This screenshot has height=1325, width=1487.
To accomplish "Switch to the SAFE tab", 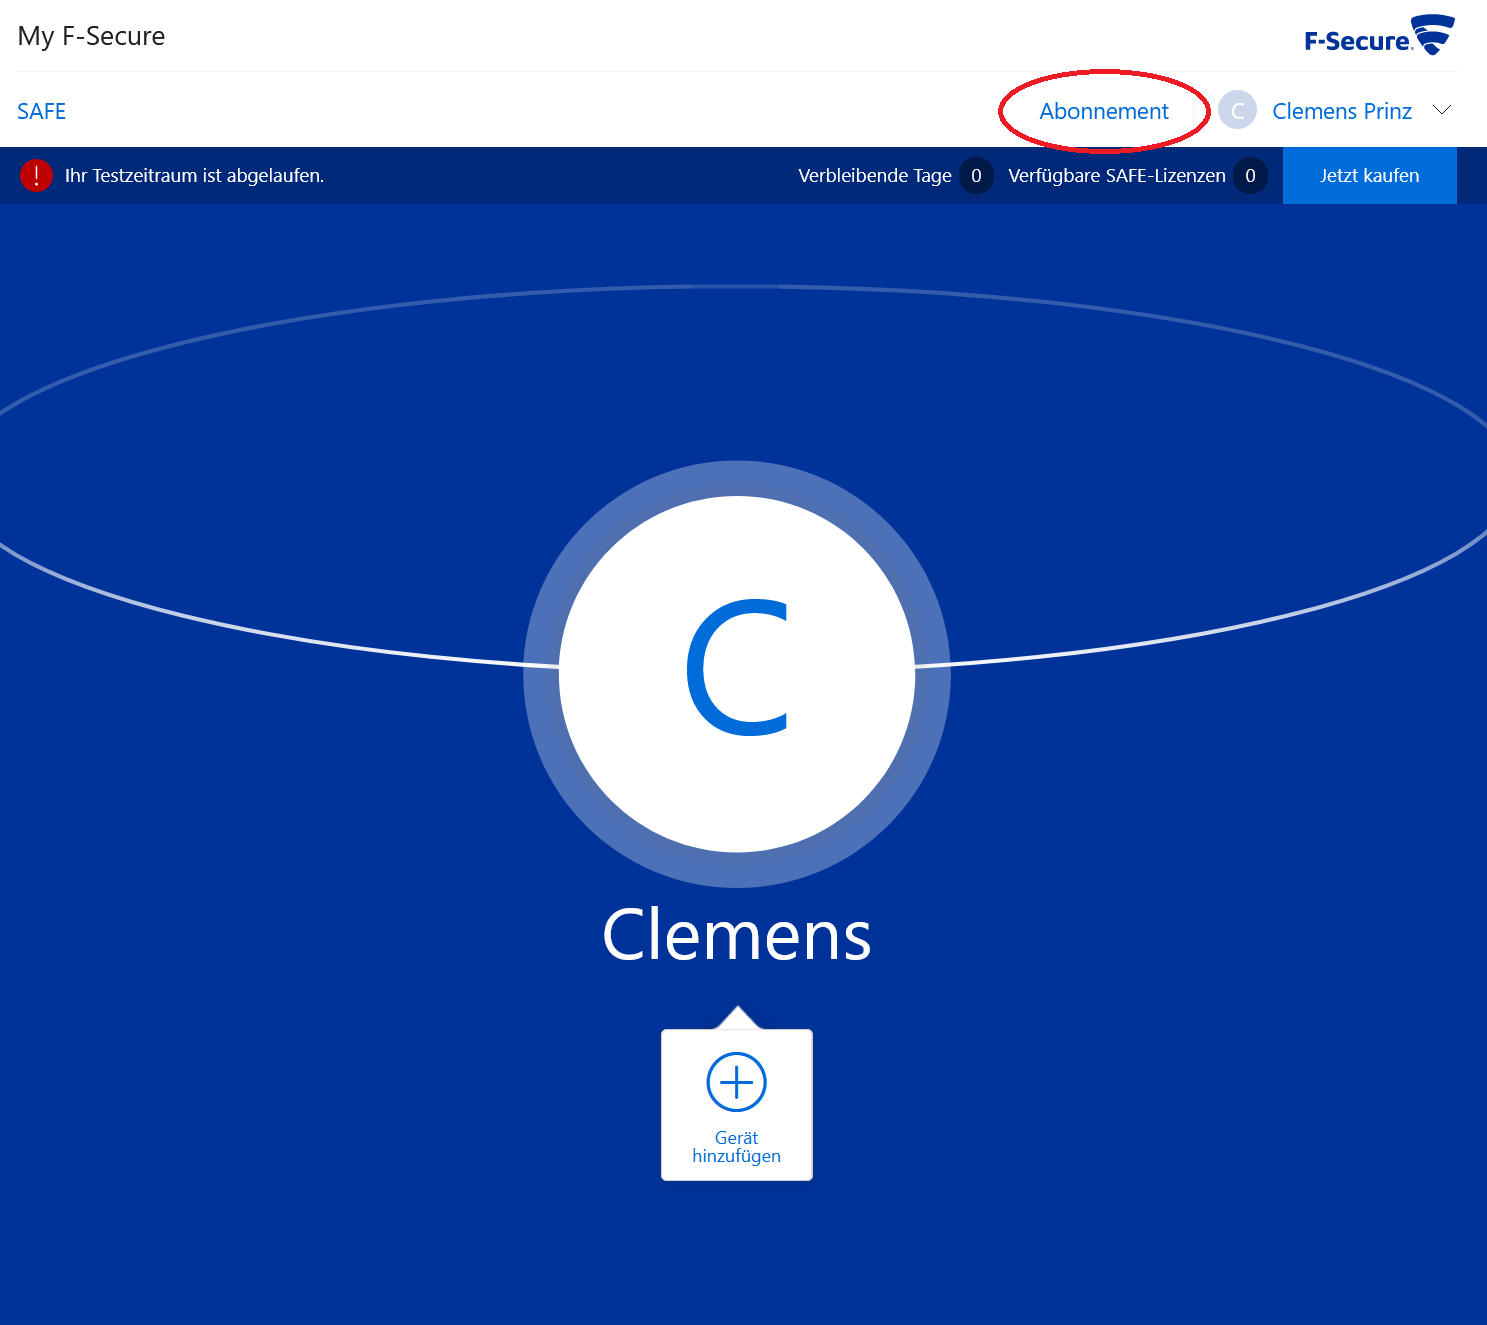I will pos(42,111).
